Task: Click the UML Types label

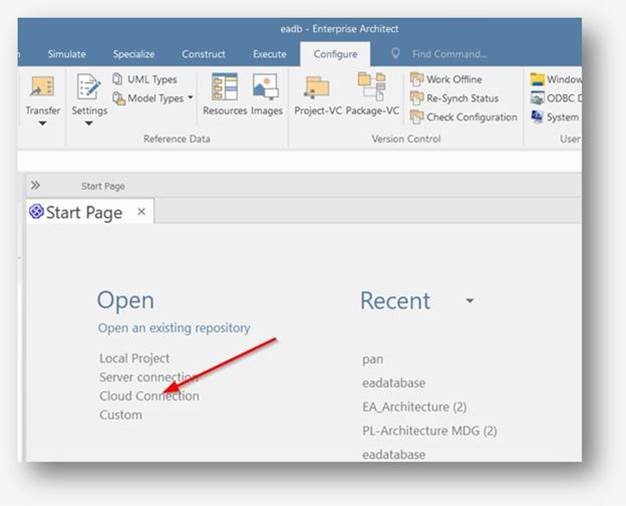Action: [x=152, y=79]
